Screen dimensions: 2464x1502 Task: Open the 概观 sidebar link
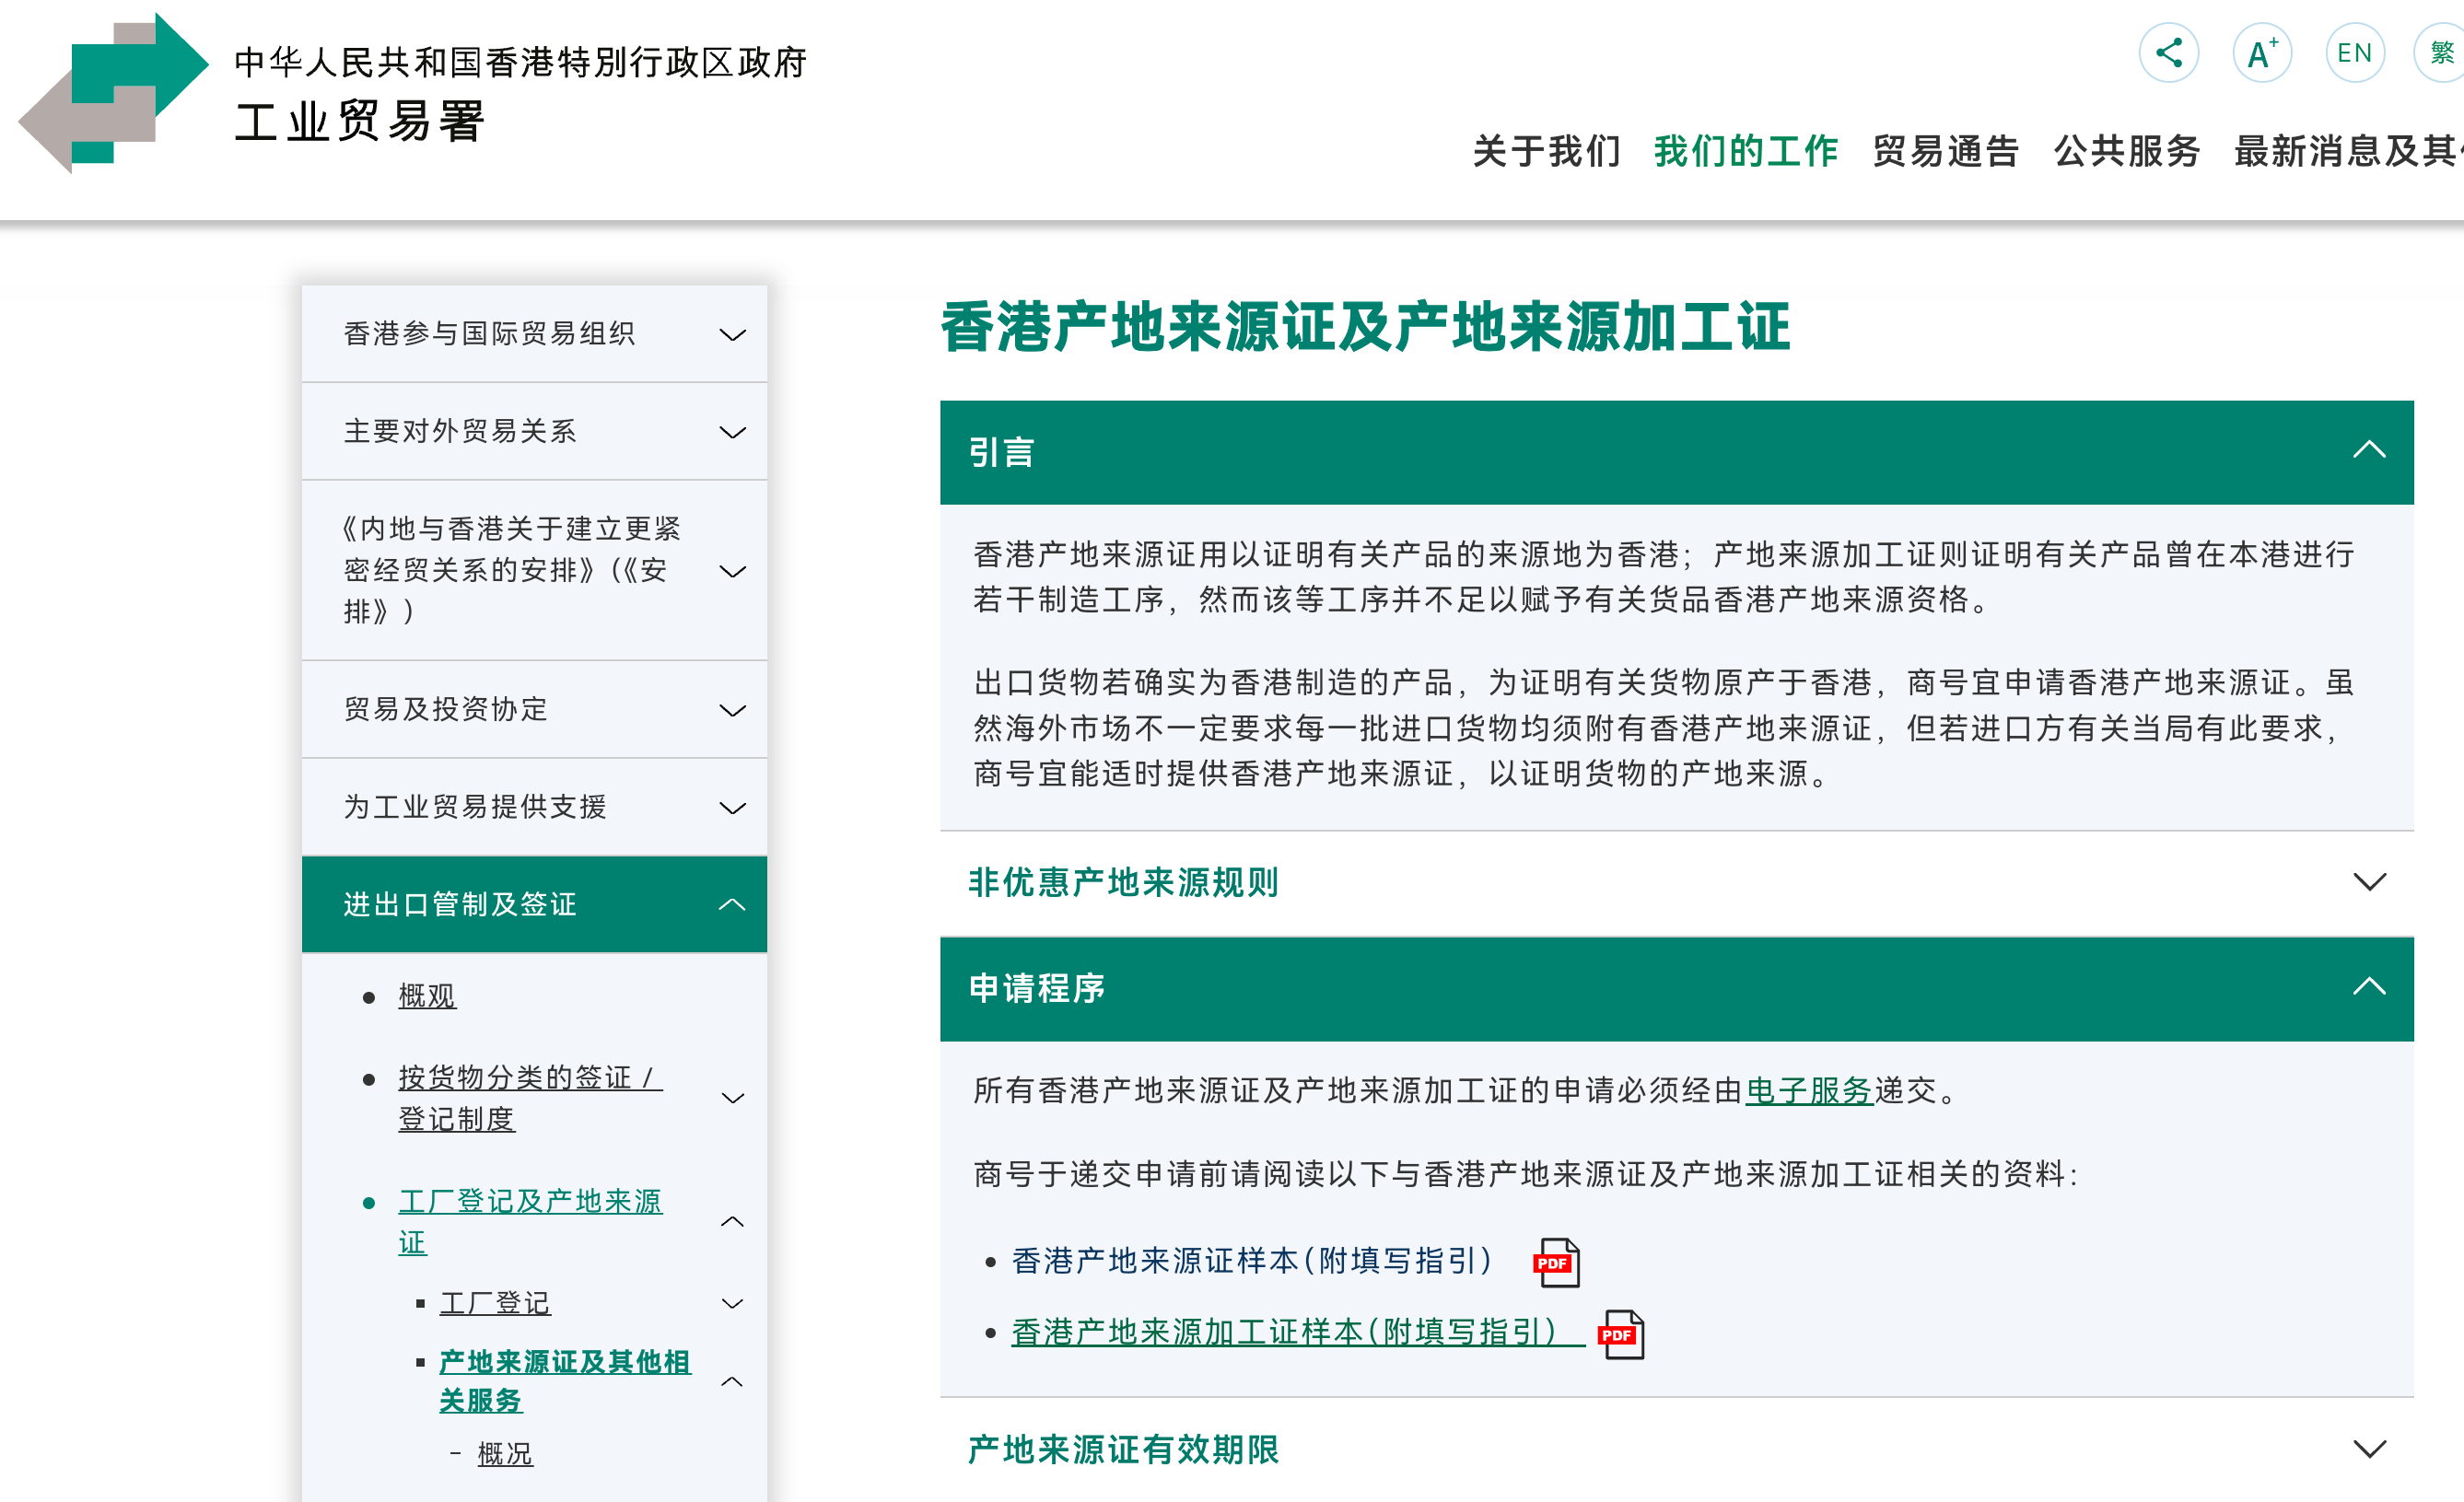(427, 996)
